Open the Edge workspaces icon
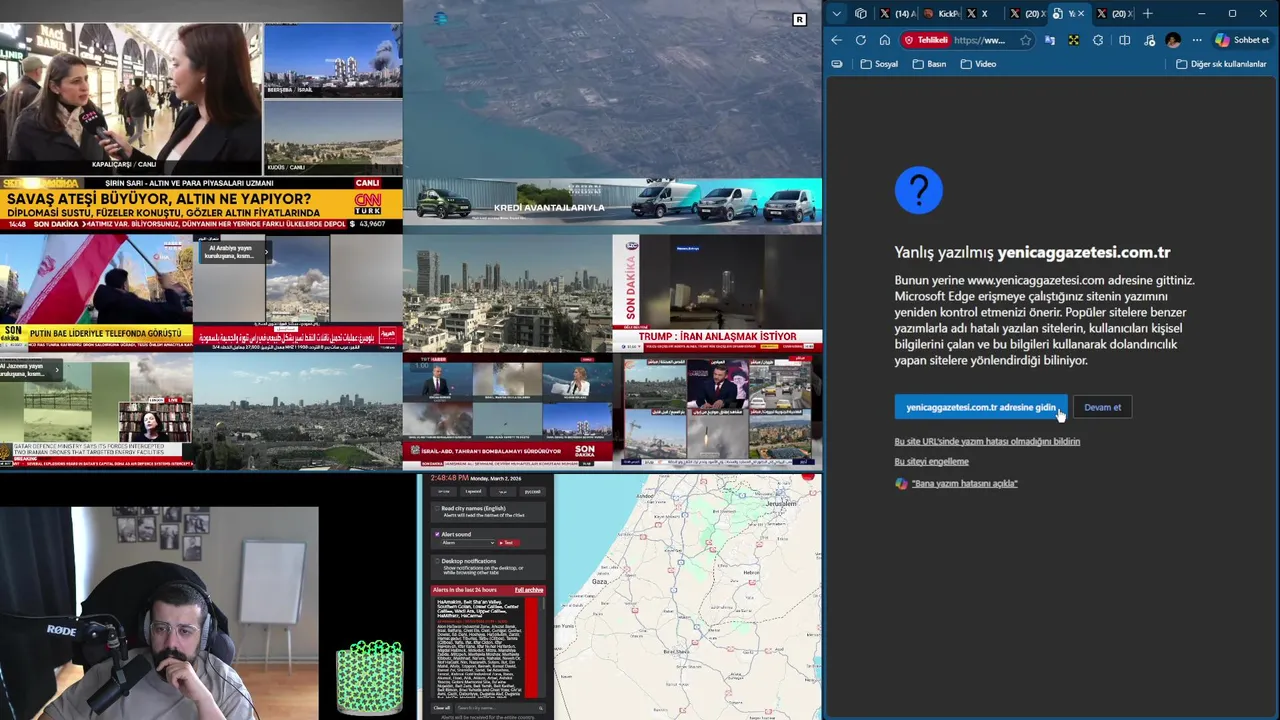The width and height of the screenshot is (1280, 720). (861, 14)
